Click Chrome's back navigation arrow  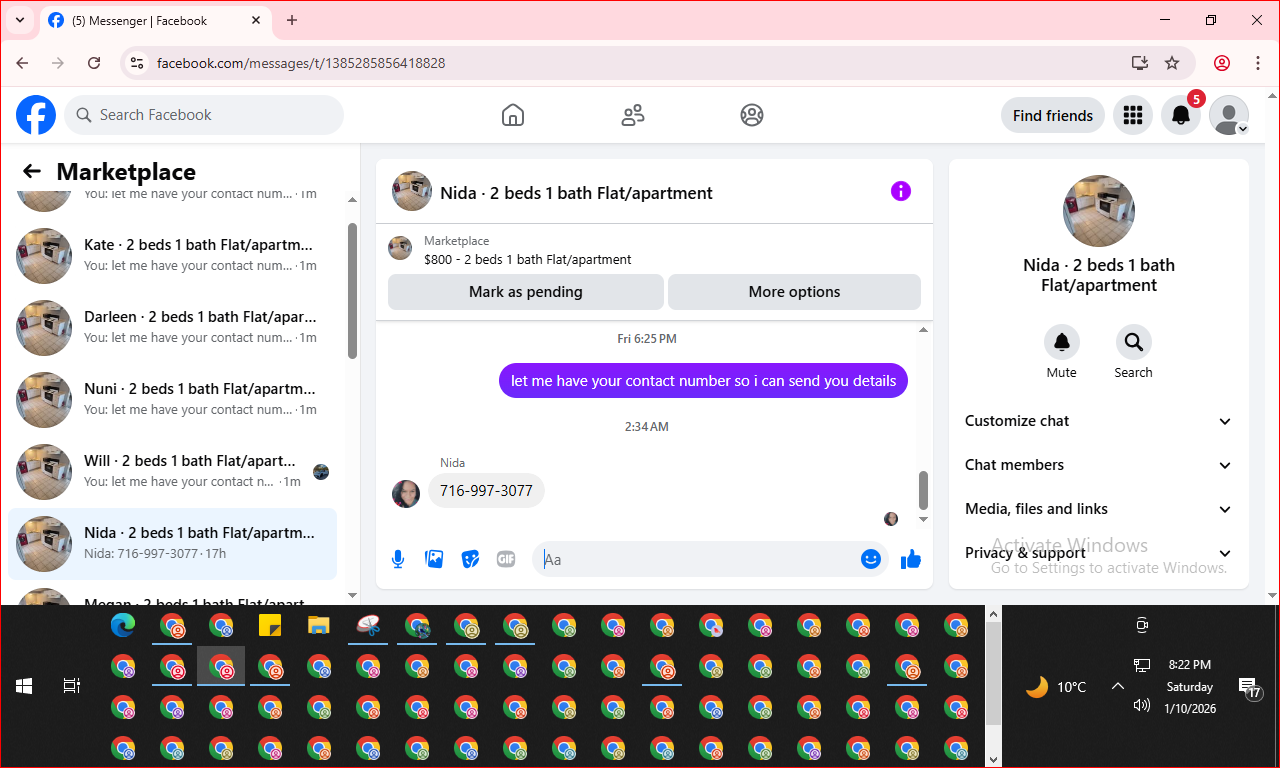(x=22, y=63)
